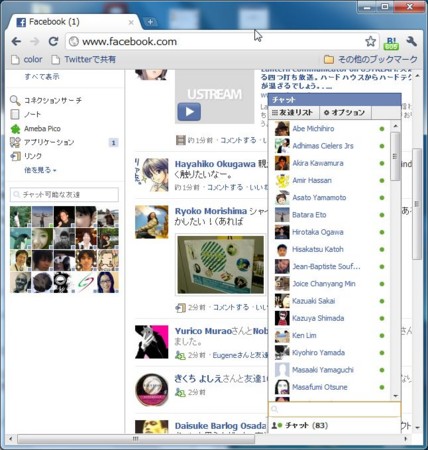
Task: Chat with Akira Kawamura
Action: coord(330,163)
